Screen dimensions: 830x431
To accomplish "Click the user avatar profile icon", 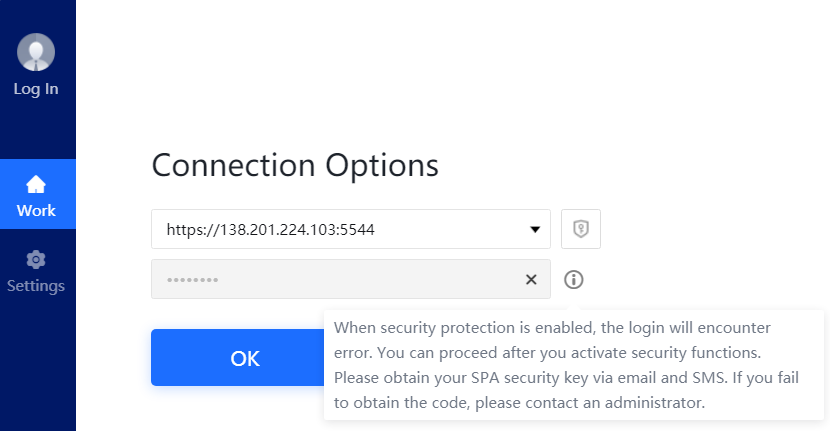I will pyautogui.click(x=36, y=52).
